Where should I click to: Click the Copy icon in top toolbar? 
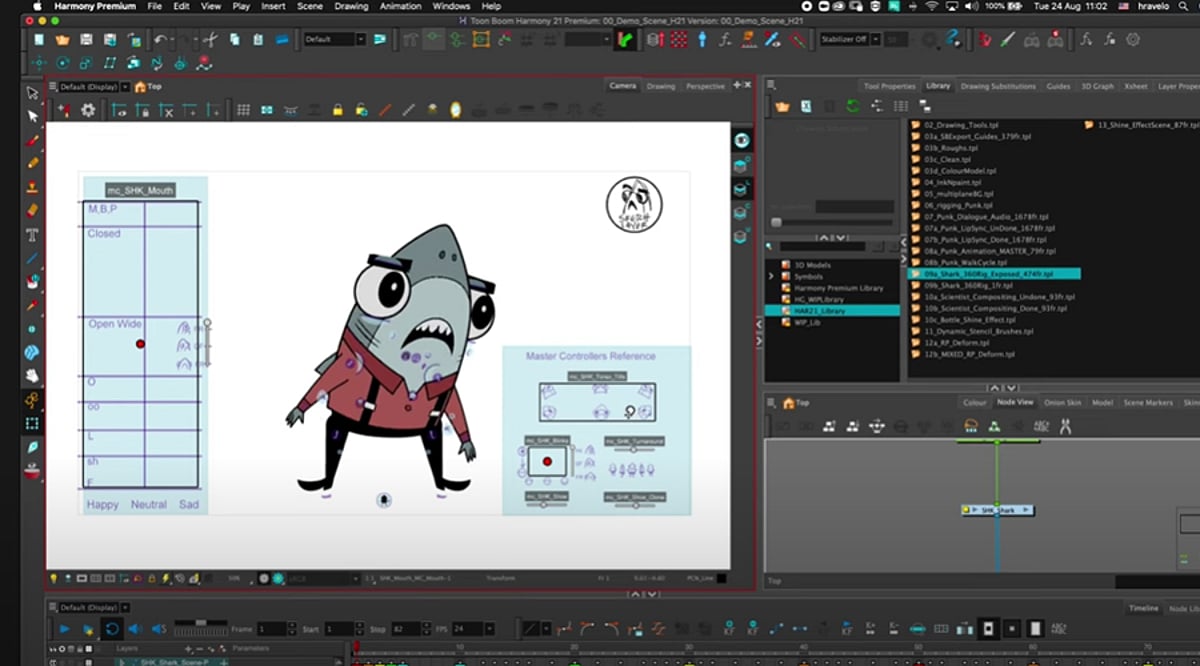tap(233, 40)
